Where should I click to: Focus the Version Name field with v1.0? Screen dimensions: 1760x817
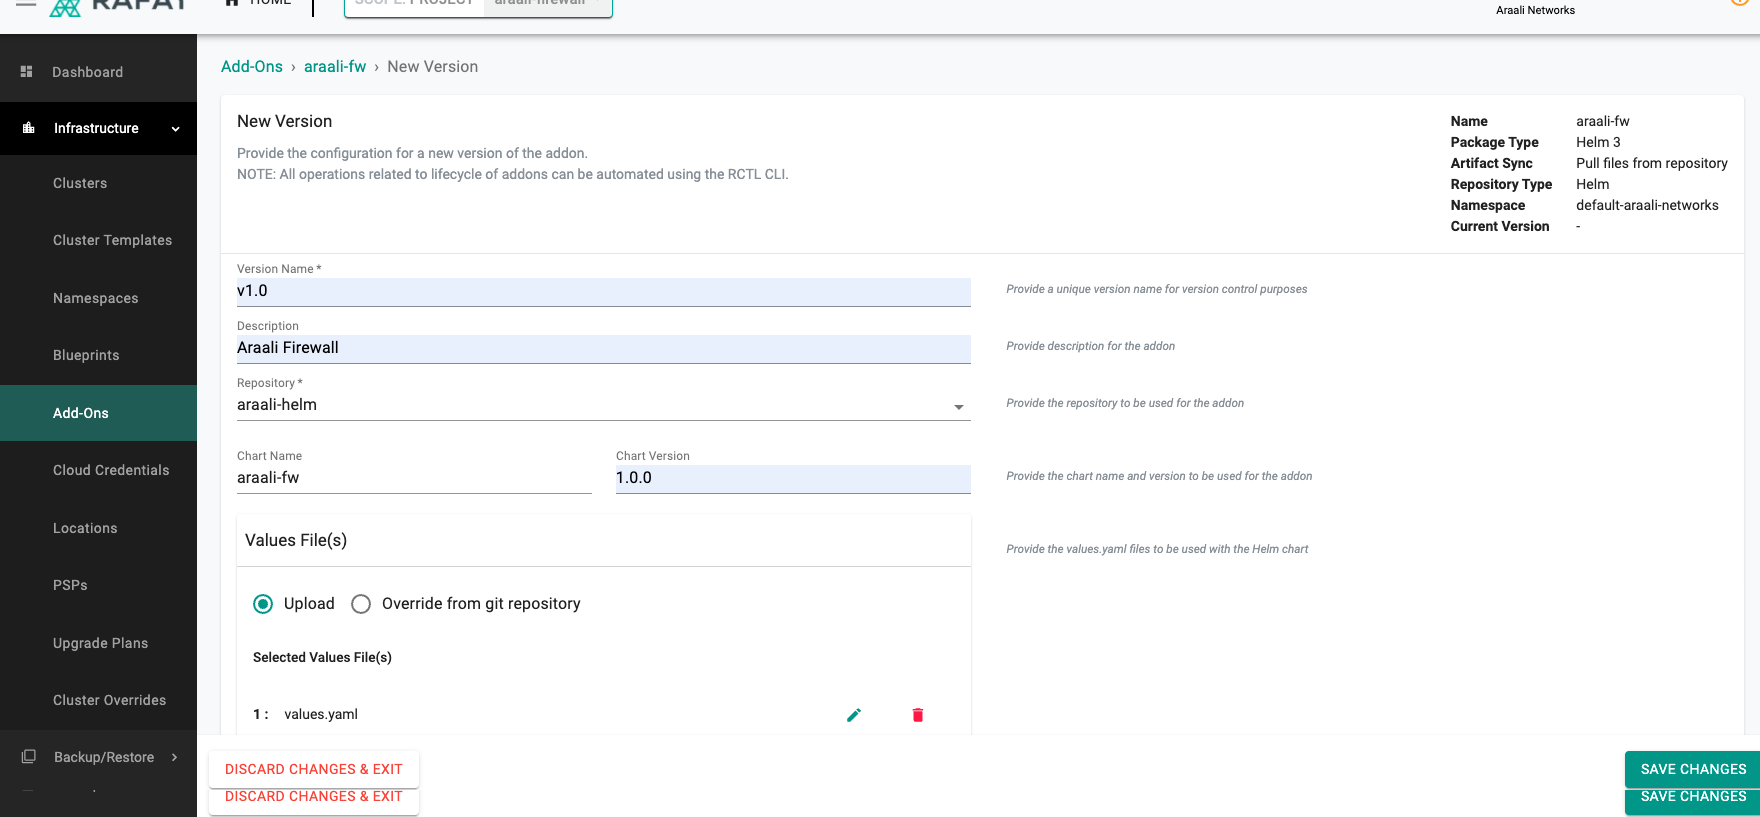point(603,291)
